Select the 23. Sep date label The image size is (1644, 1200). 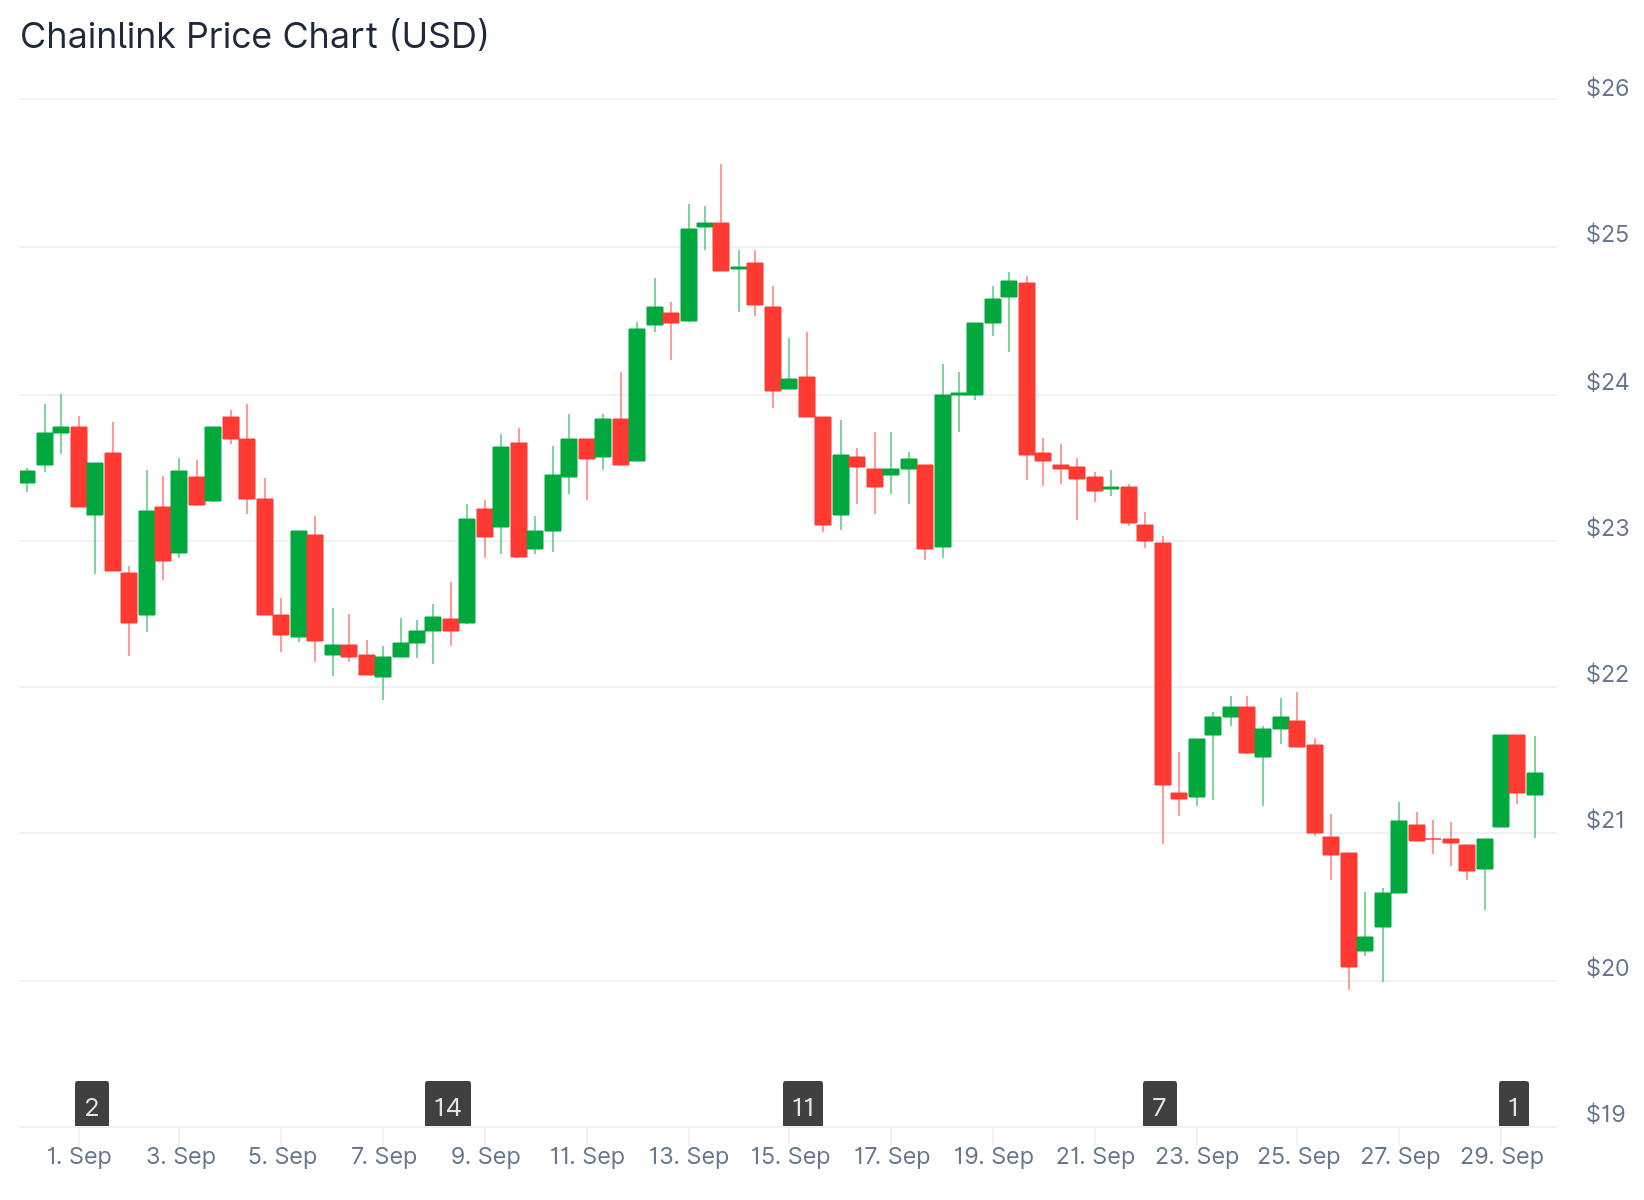(1197, 1156)
